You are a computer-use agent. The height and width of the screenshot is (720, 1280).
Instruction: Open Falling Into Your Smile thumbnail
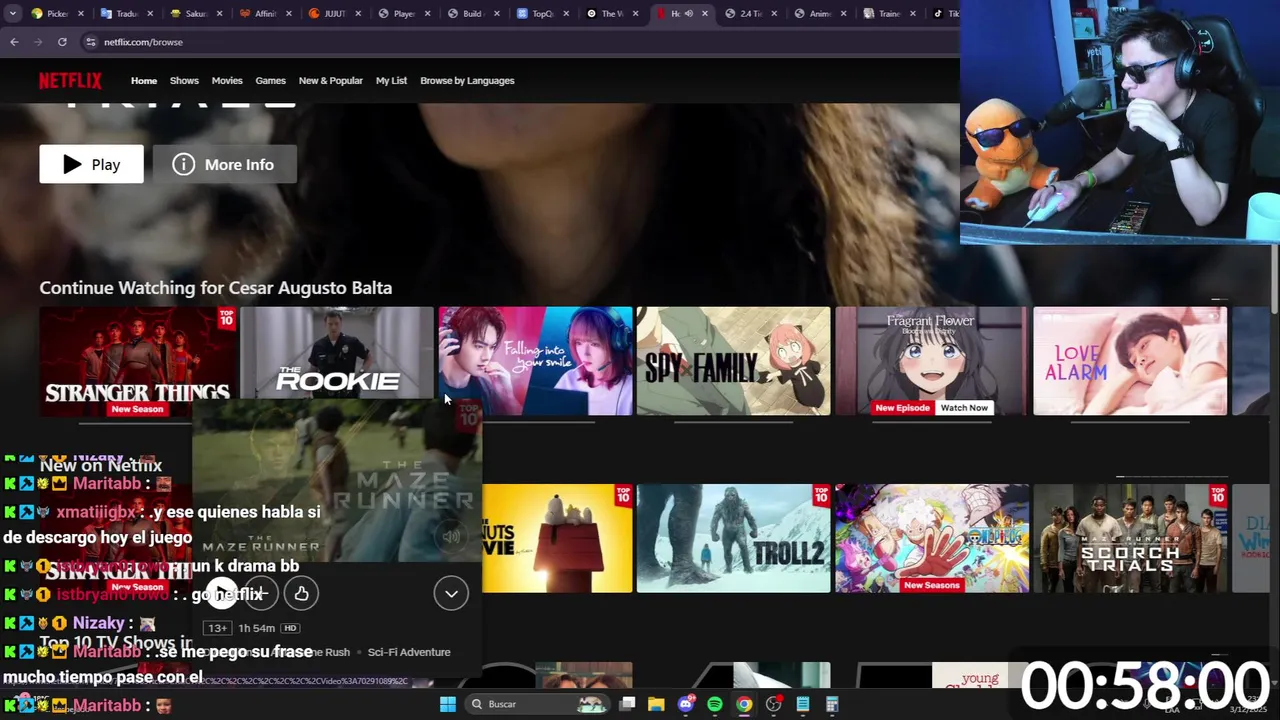click(x=535, y=361)
